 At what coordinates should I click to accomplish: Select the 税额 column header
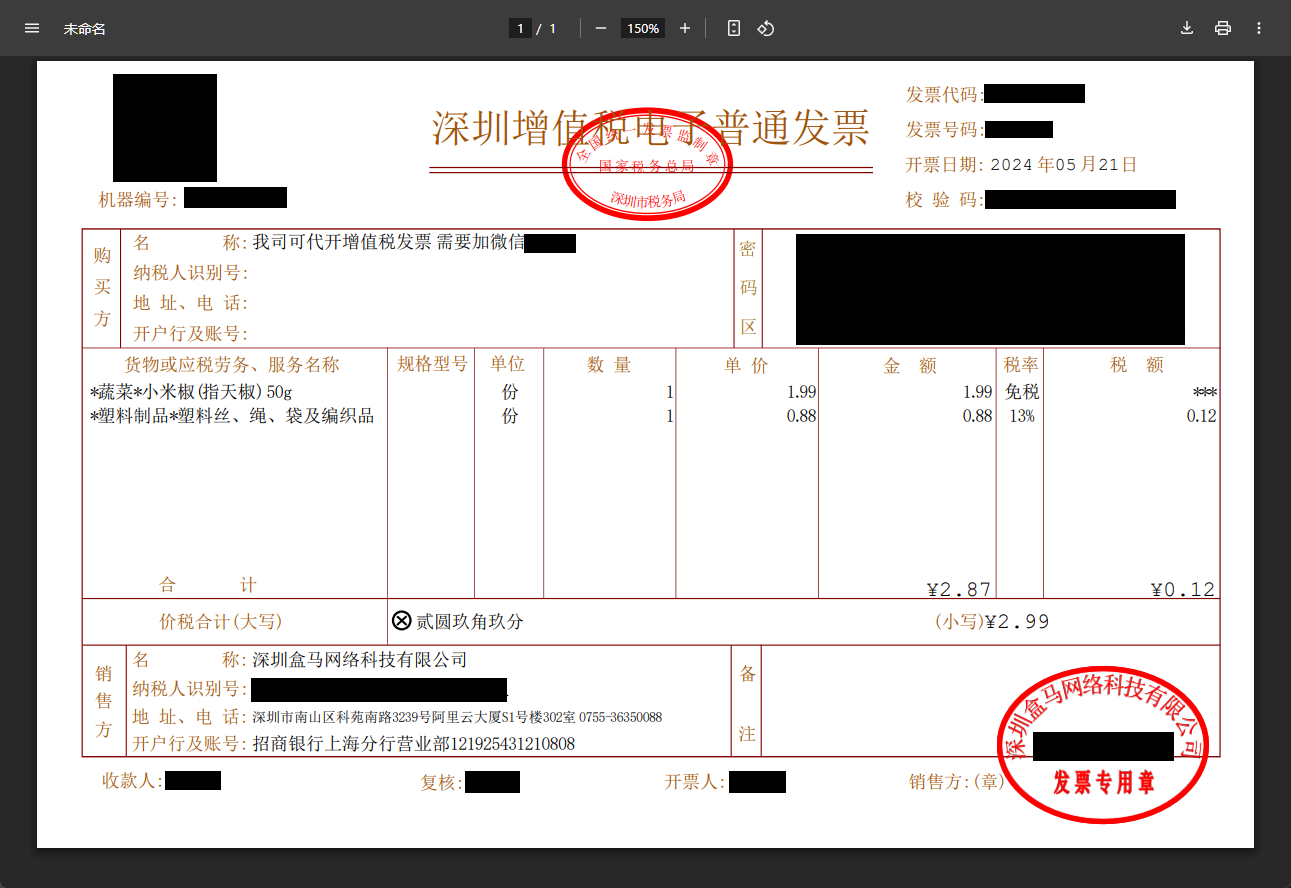tap(1137, 366)
